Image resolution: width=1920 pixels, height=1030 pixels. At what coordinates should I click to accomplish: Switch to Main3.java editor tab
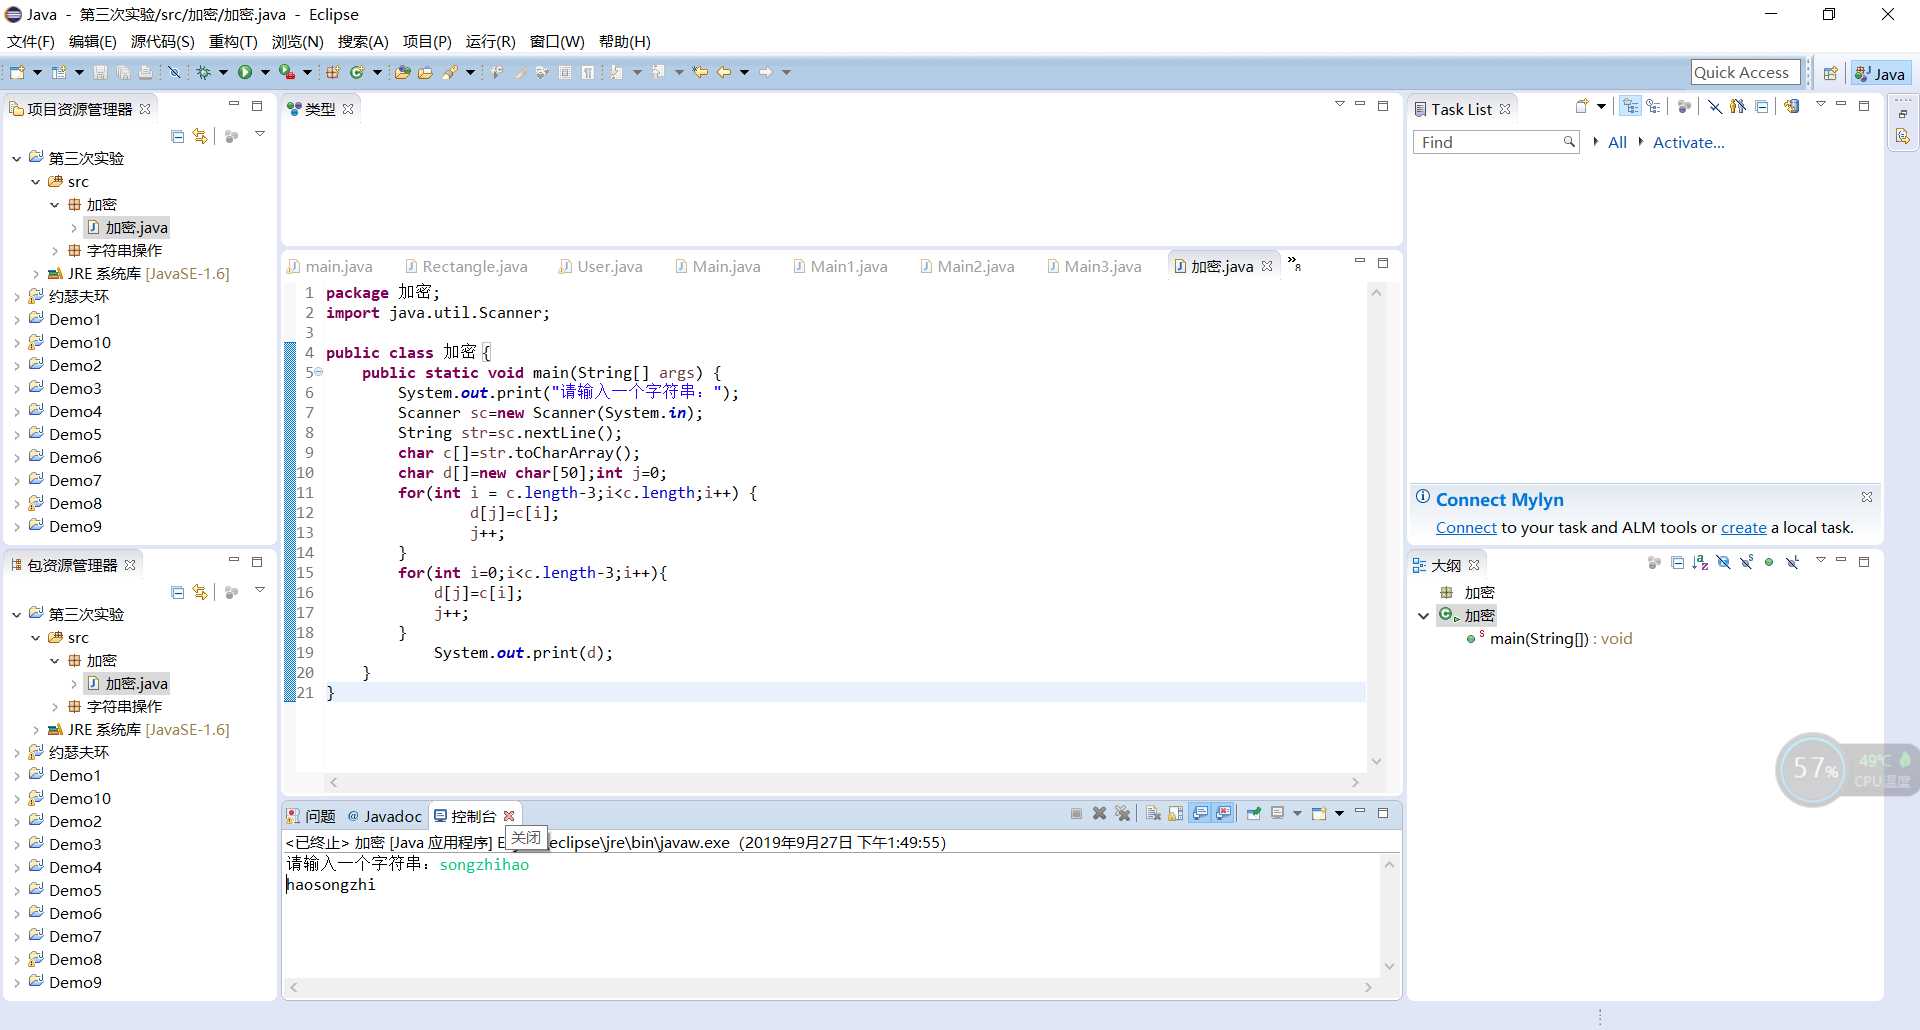(1094, 266)
